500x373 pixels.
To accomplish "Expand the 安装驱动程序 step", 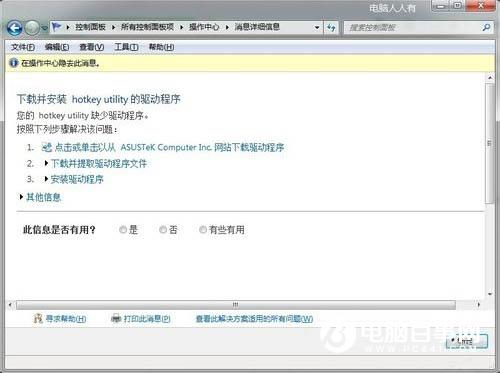I will 77,179.
